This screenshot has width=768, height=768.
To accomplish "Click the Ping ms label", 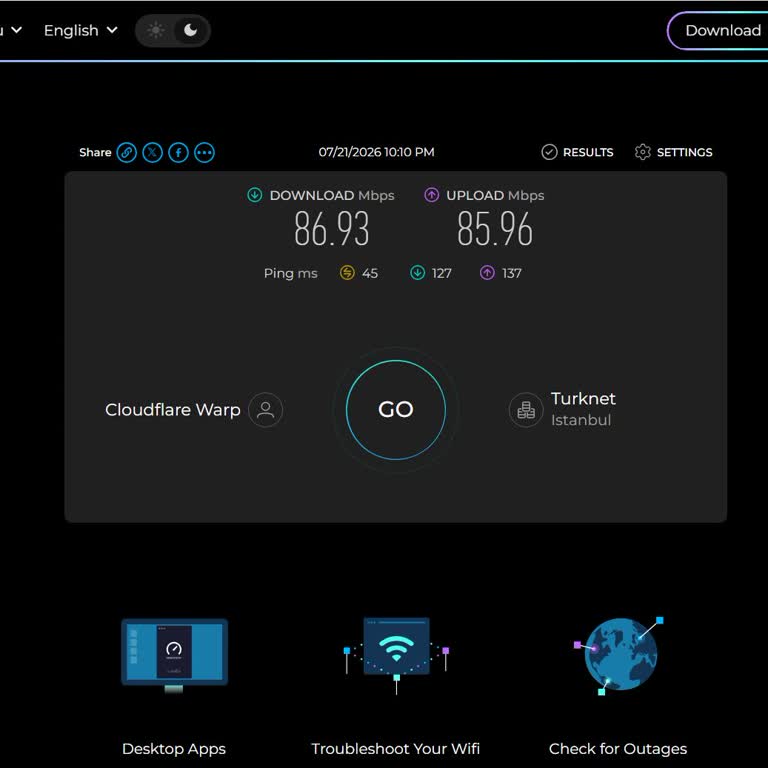I will pyautogui.click(x=290, y=273).
